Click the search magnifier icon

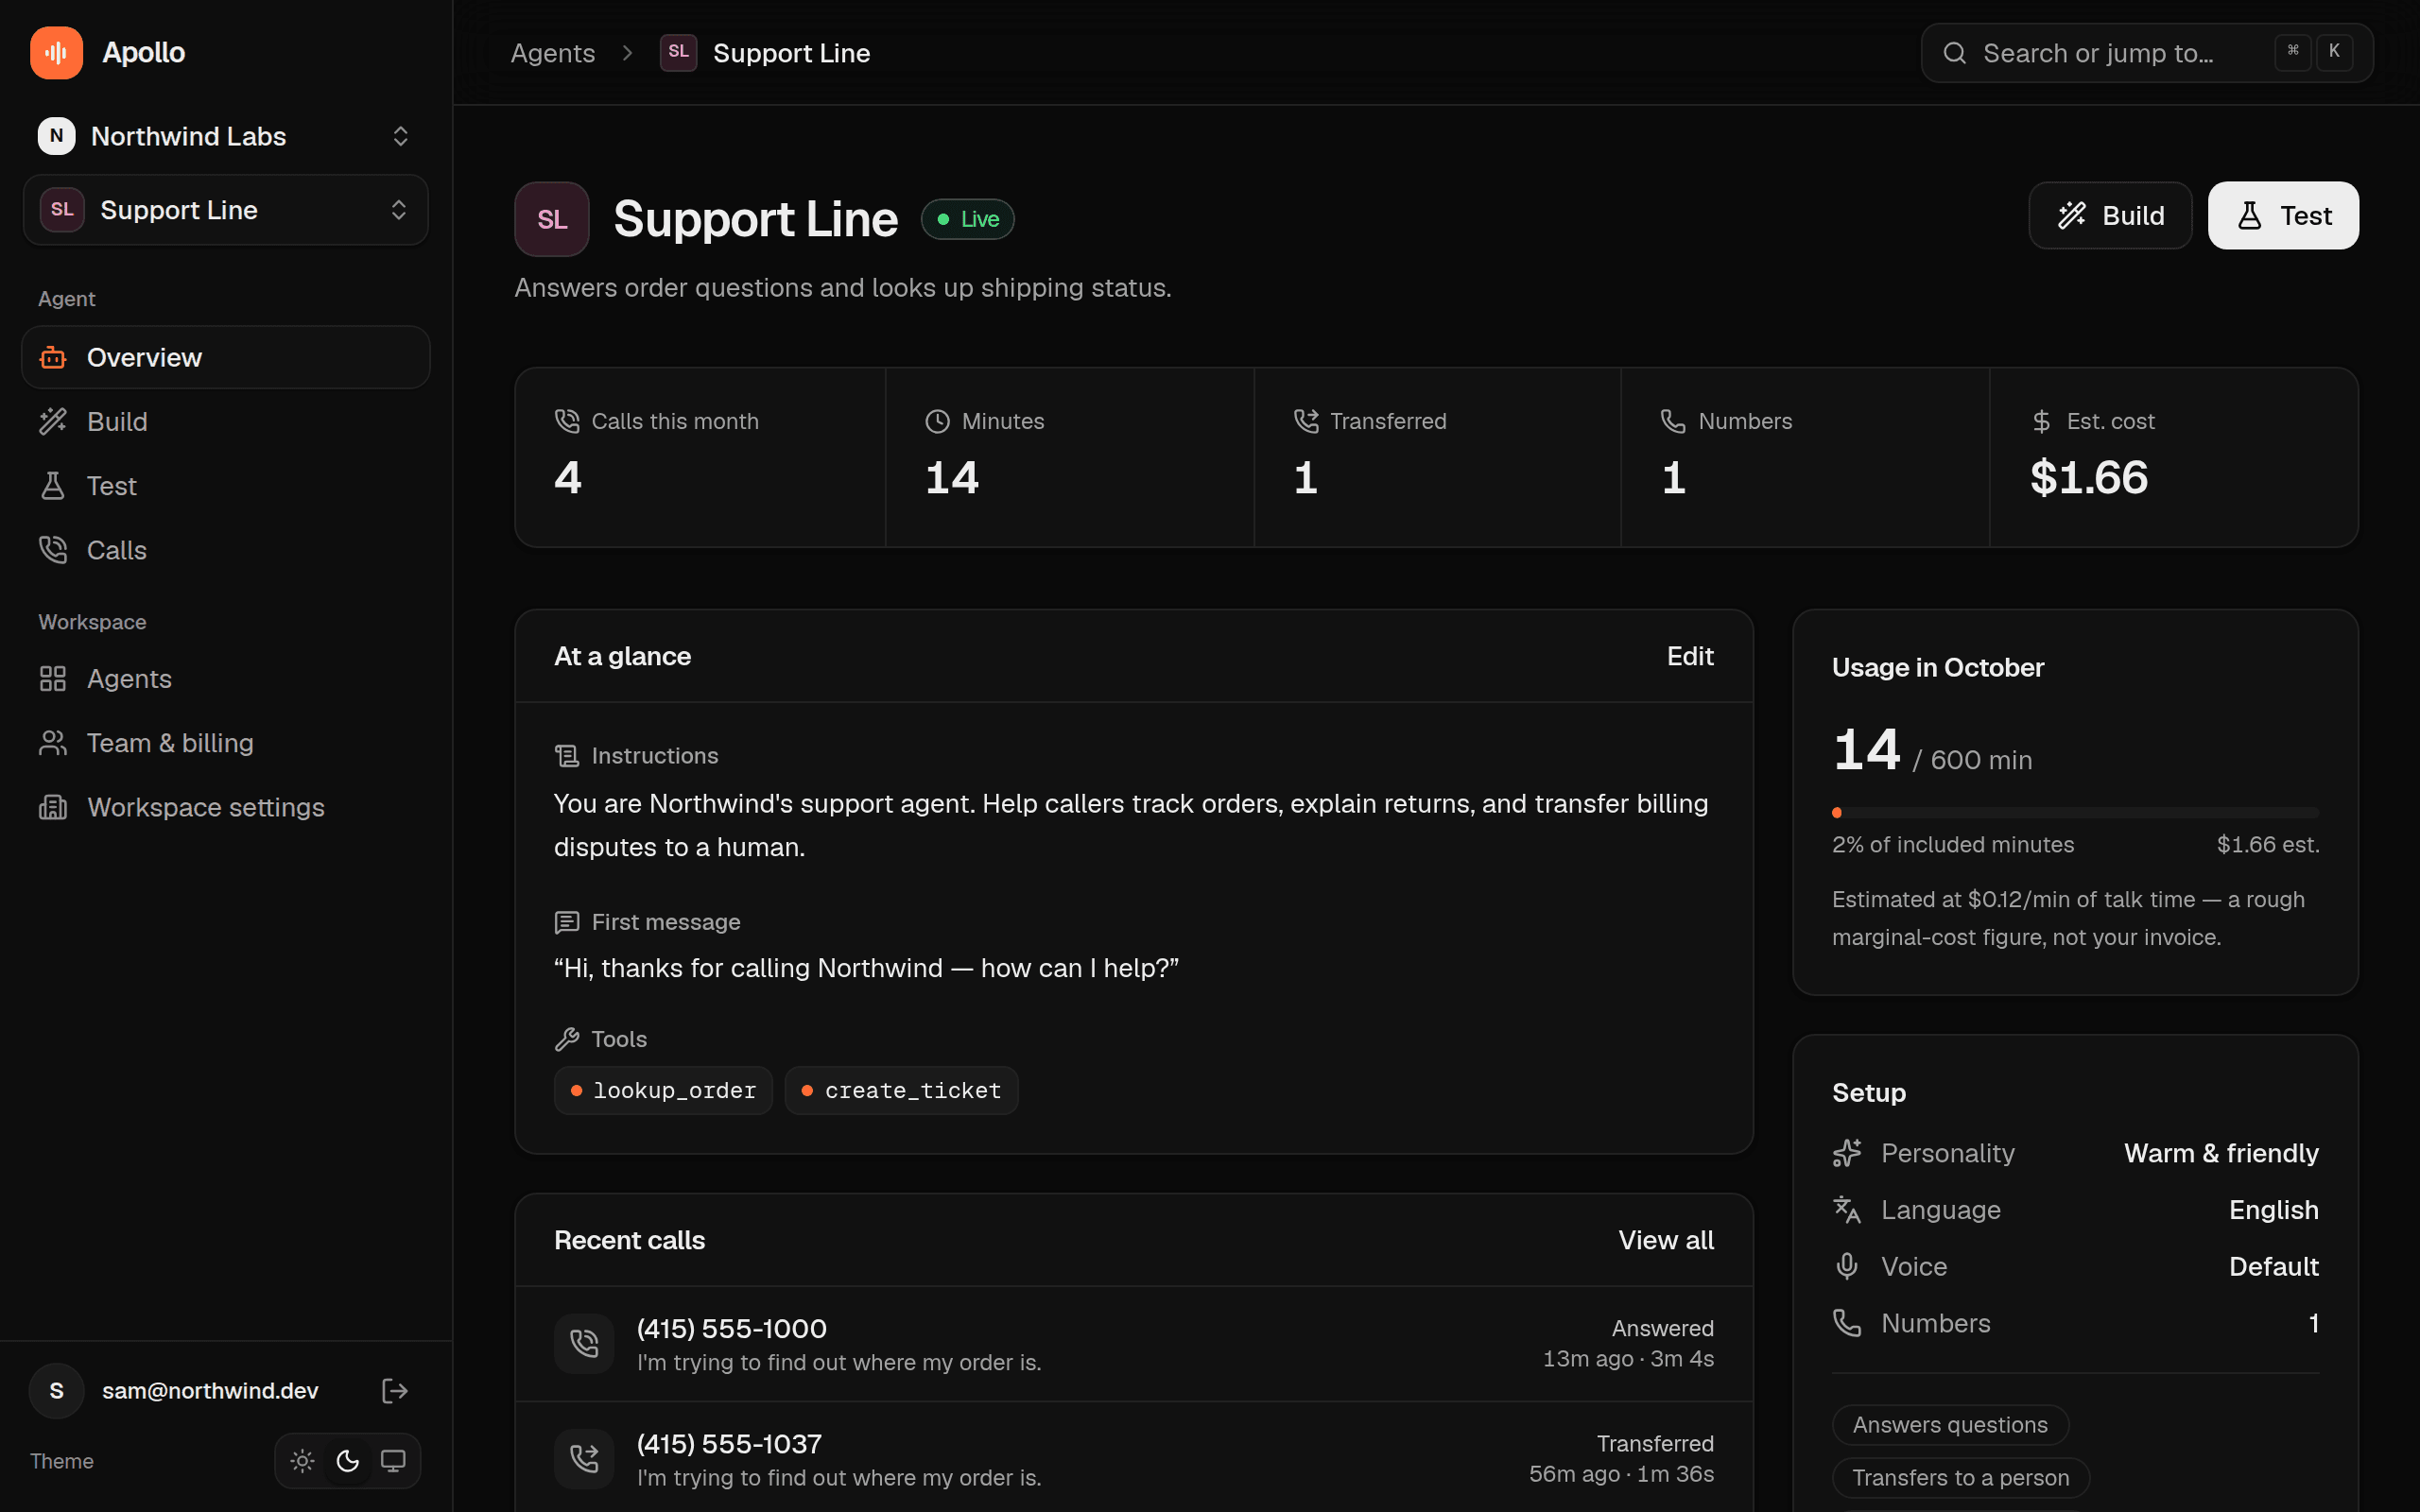point(1954,53)
